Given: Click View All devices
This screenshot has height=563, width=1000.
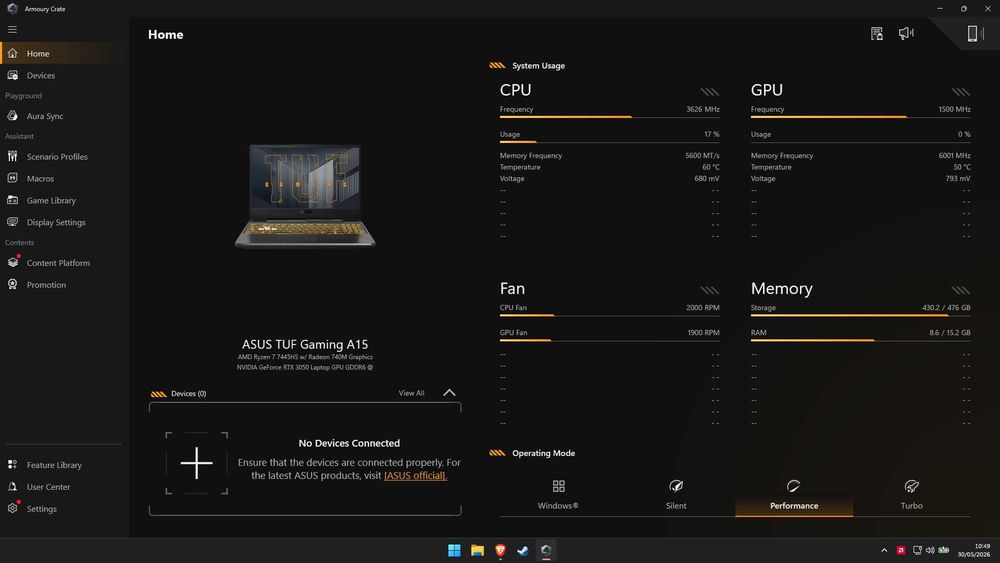Looking at the screenshot, I should coord(411,393).
